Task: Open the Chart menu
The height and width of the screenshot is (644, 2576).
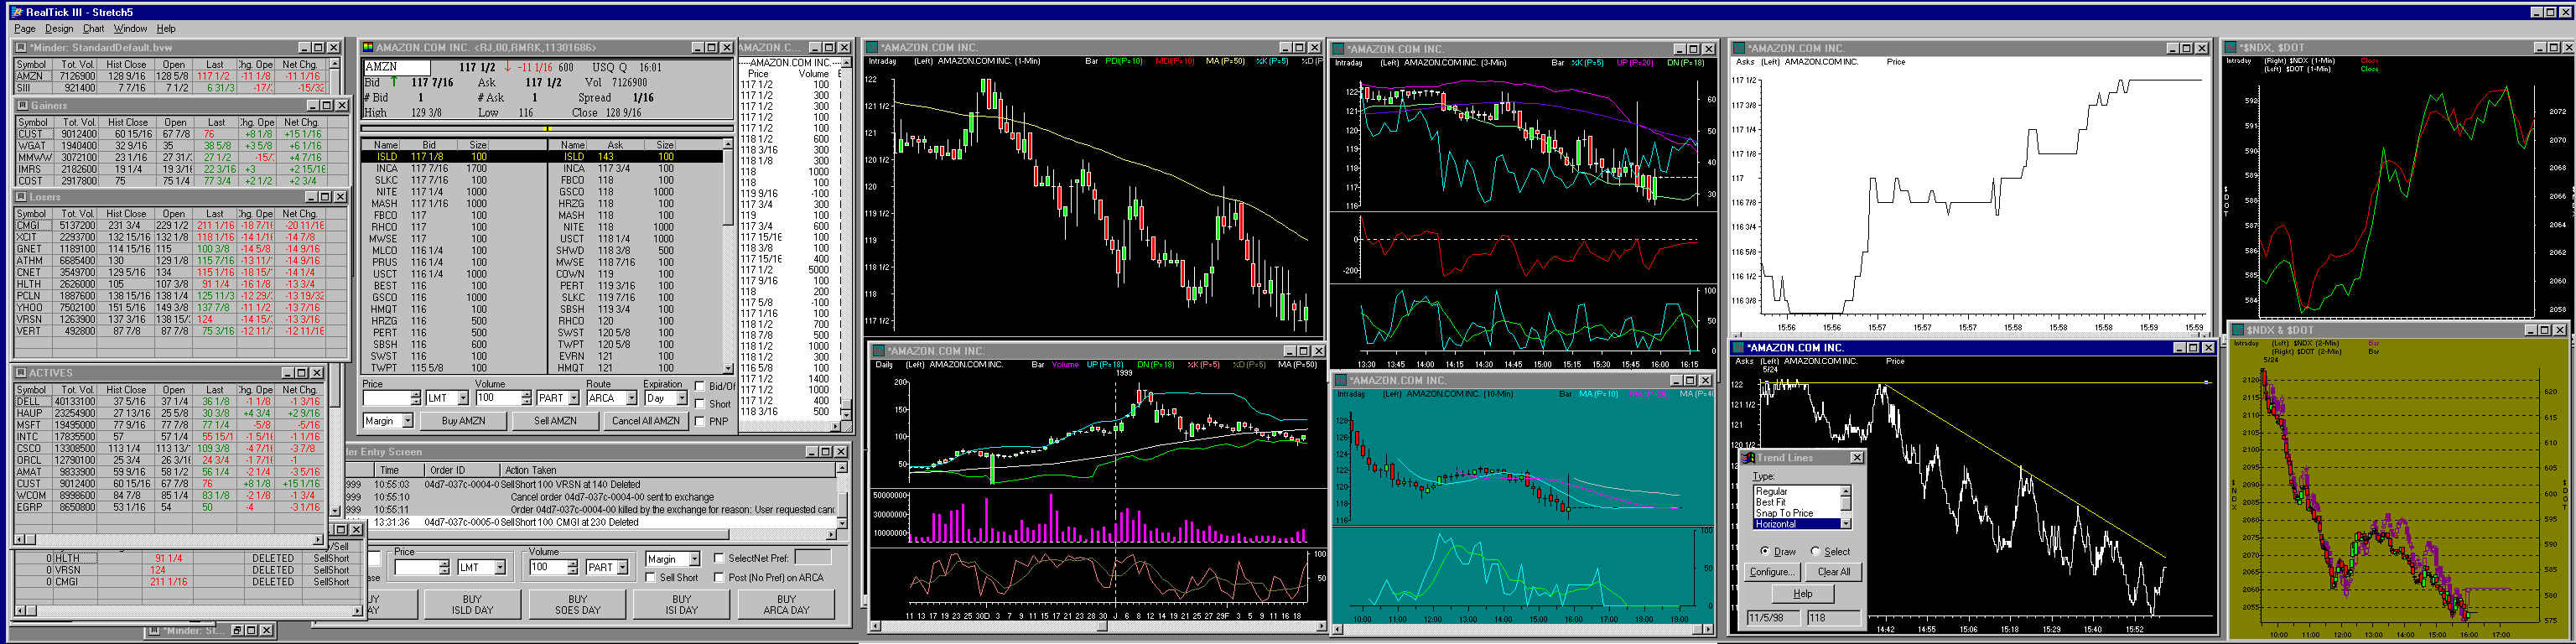Action: pos(93,29)
